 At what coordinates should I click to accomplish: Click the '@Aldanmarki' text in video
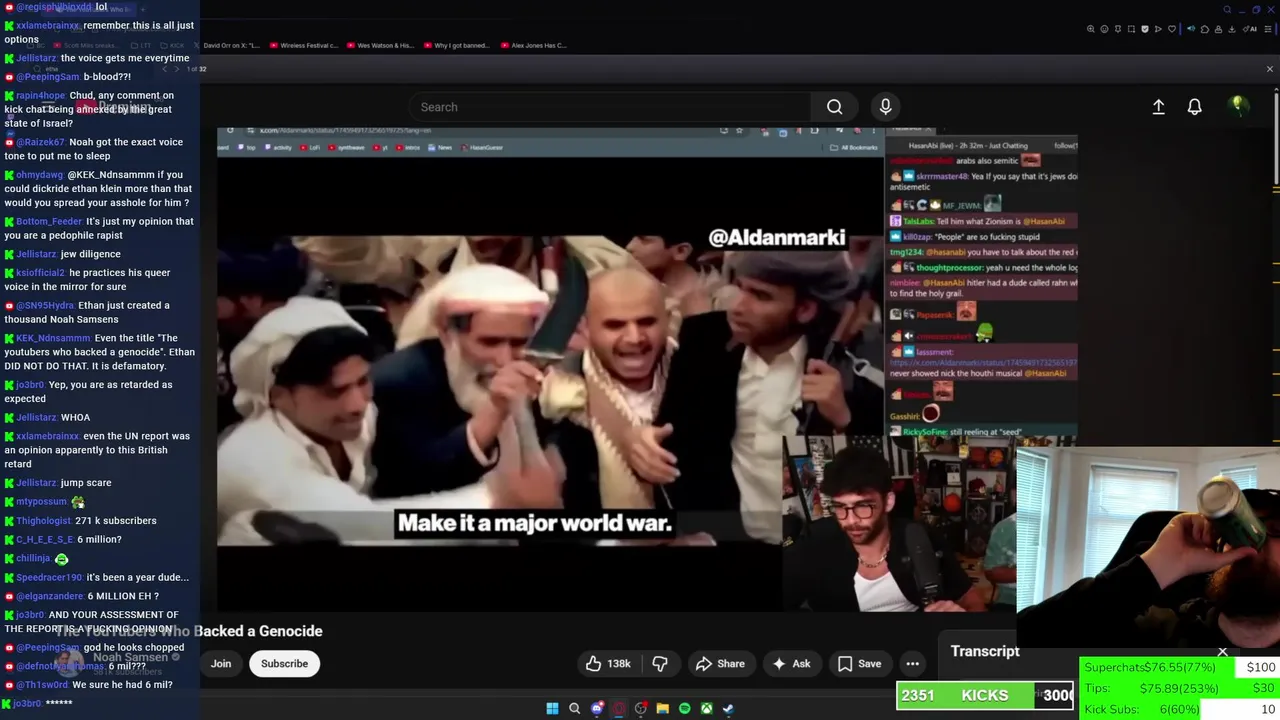click(777, 238)
